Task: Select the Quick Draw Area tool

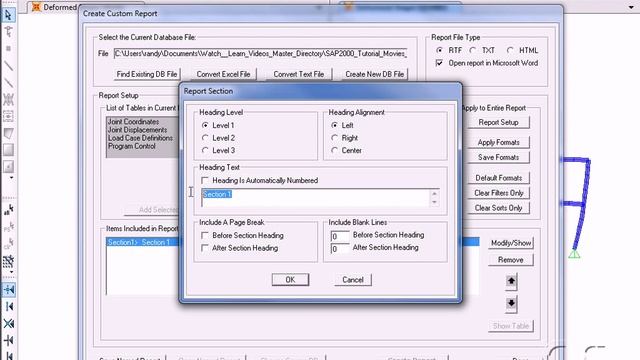Action: pos(8,167)
